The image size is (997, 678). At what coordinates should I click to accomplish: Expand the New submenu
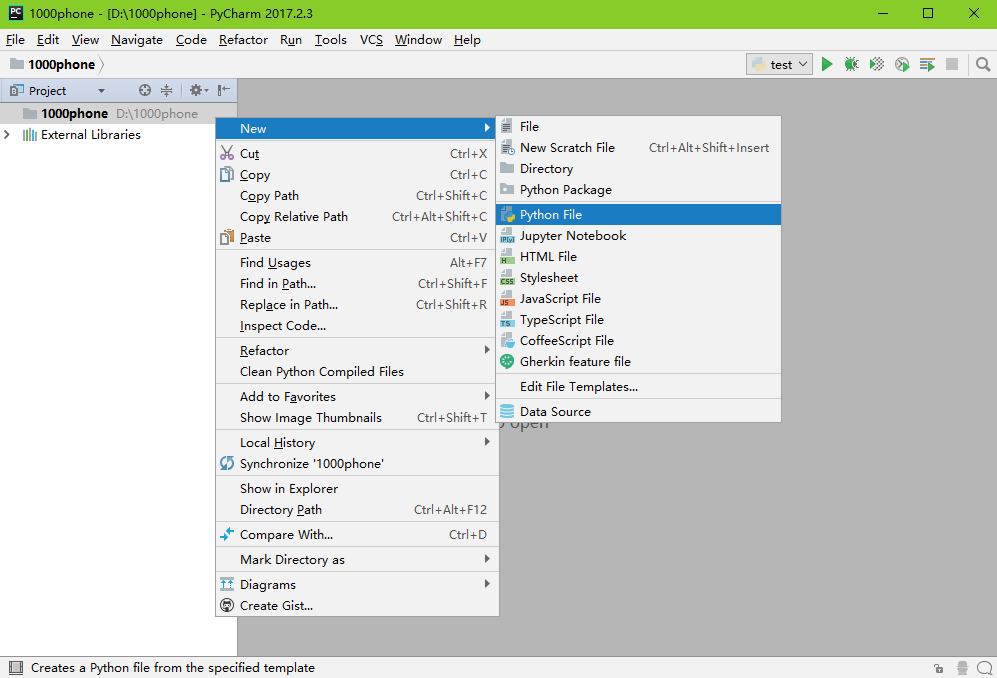(357, 128)
